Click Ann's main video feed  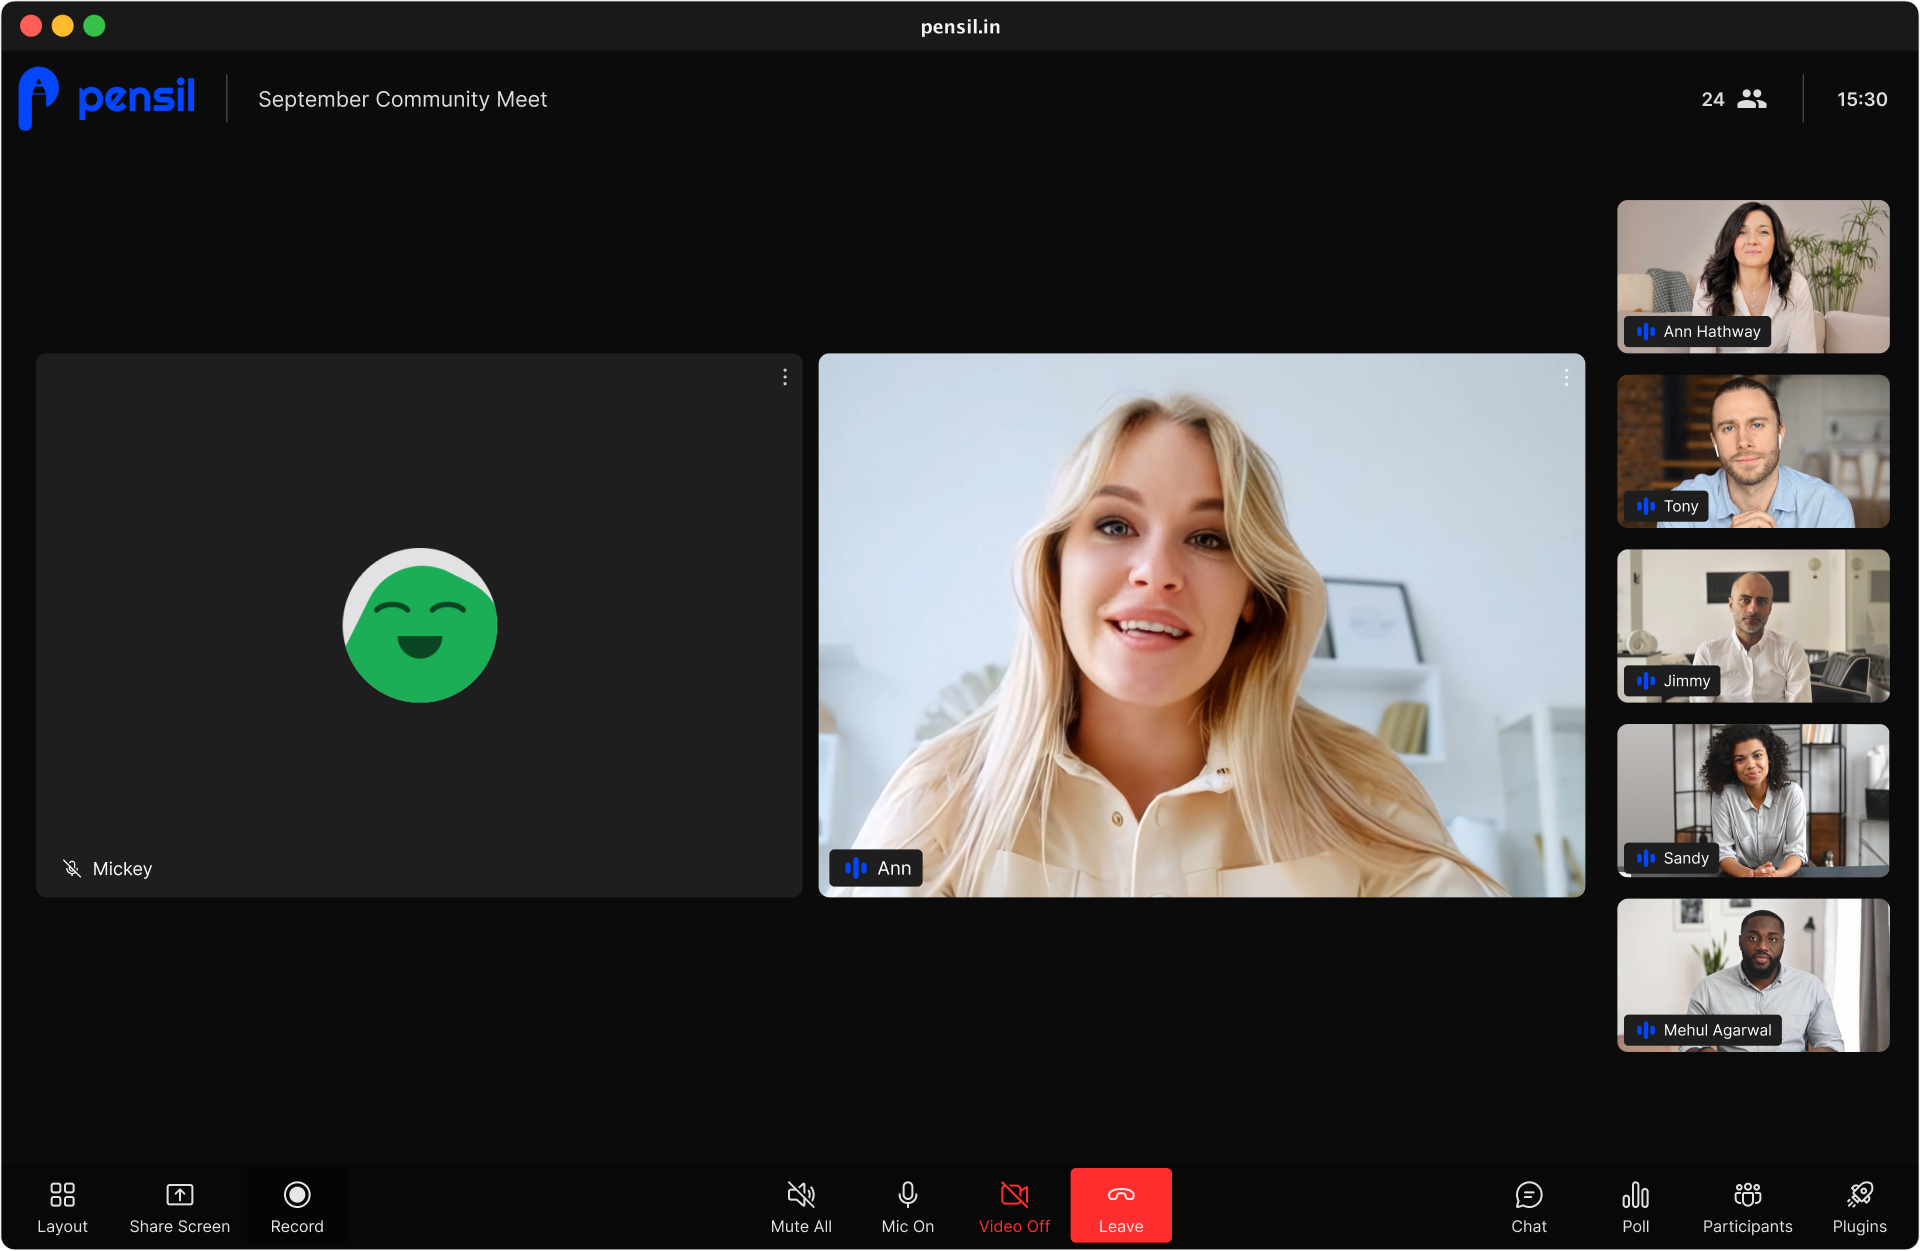pos(1202,625)
